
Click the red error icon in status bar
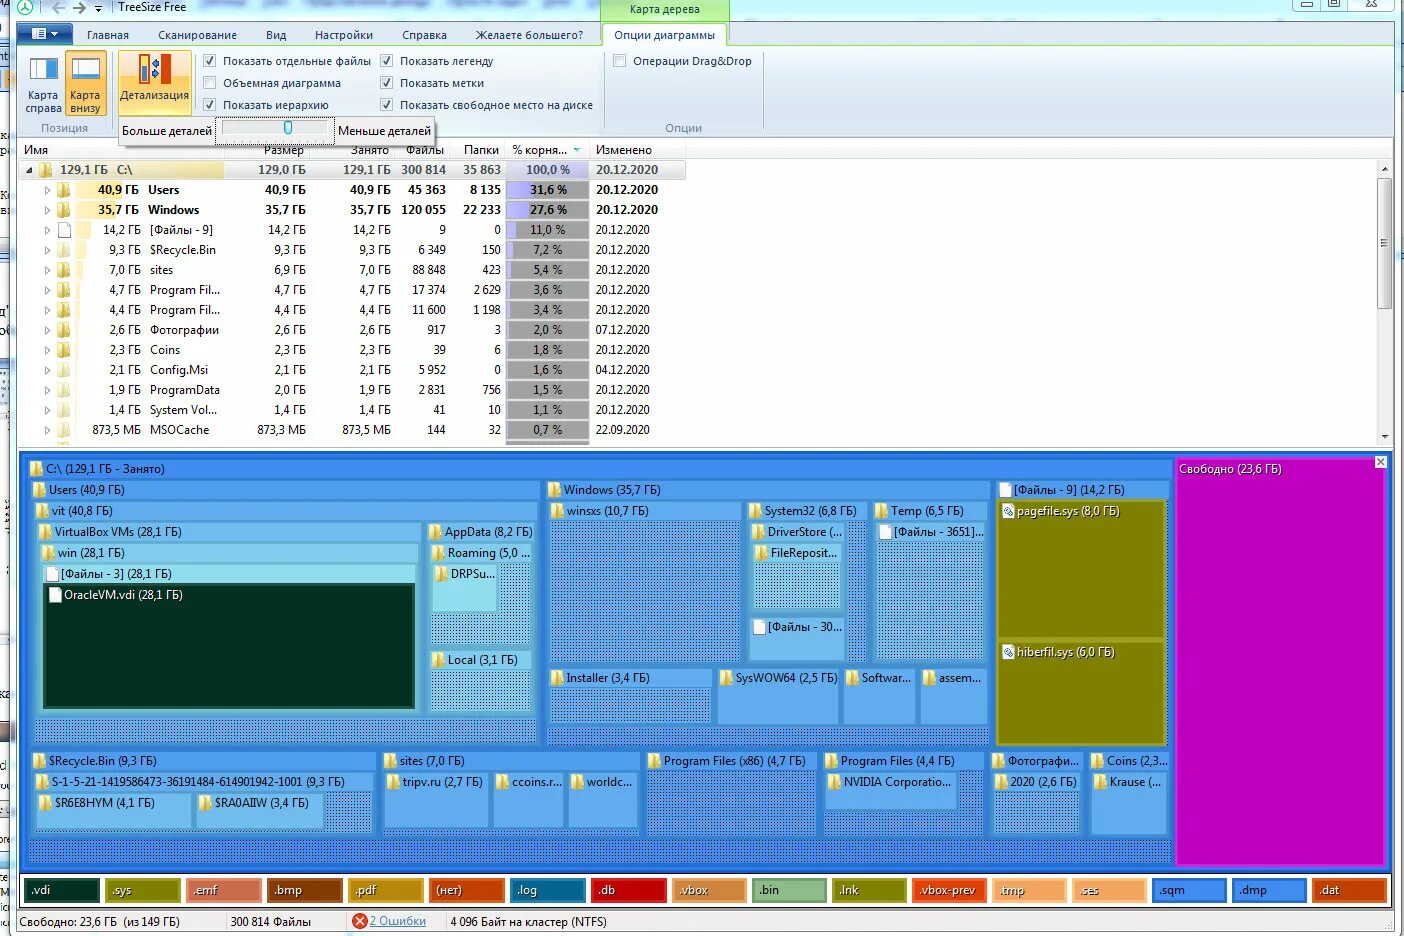(360, 921)
